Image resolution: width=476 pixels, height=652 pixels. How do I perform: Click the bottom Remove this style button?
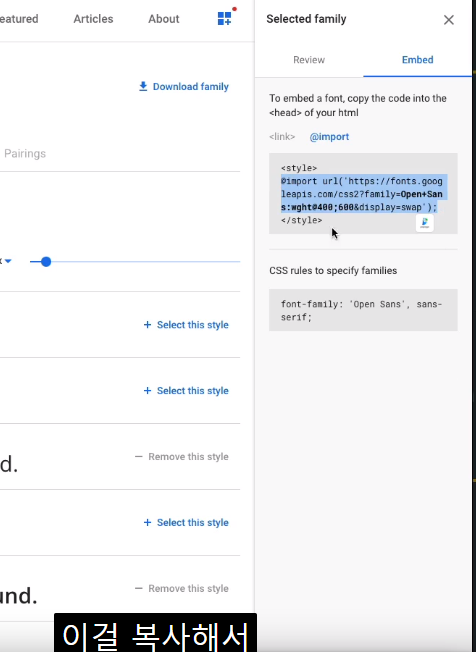[182, 588]
